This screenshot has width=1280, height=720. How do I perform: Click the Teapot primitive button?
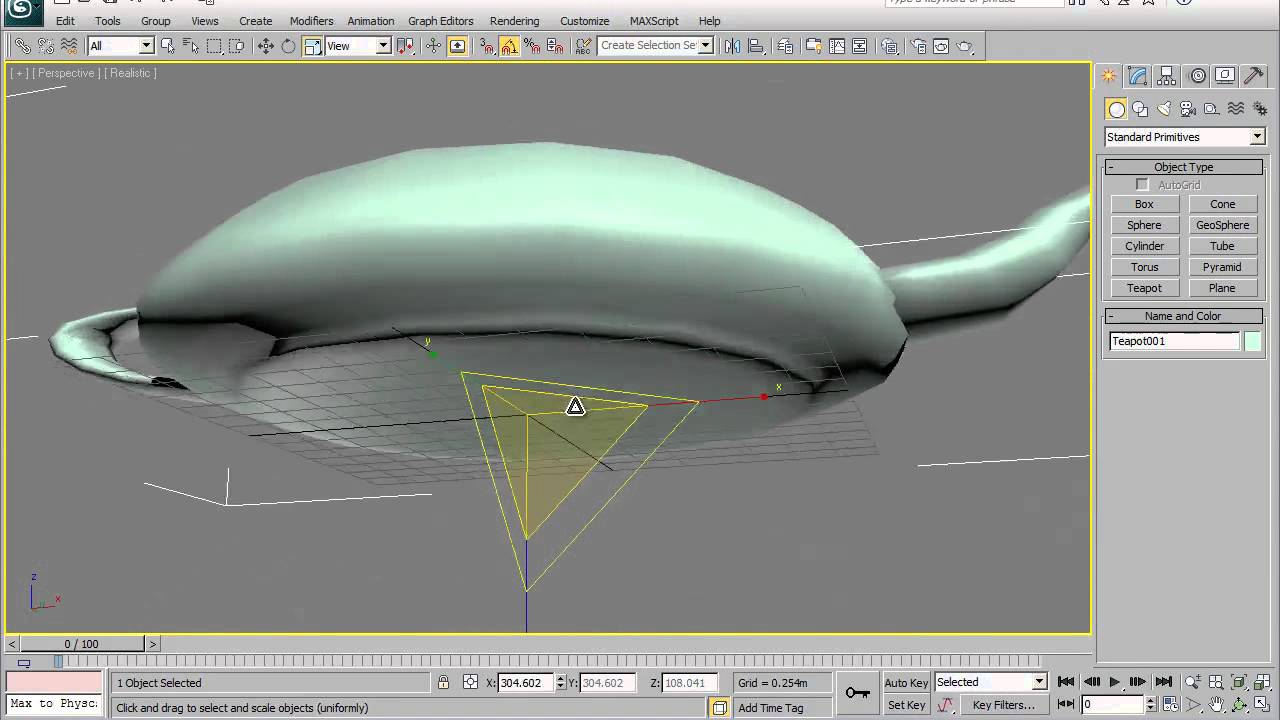[x=1144, y=288]
